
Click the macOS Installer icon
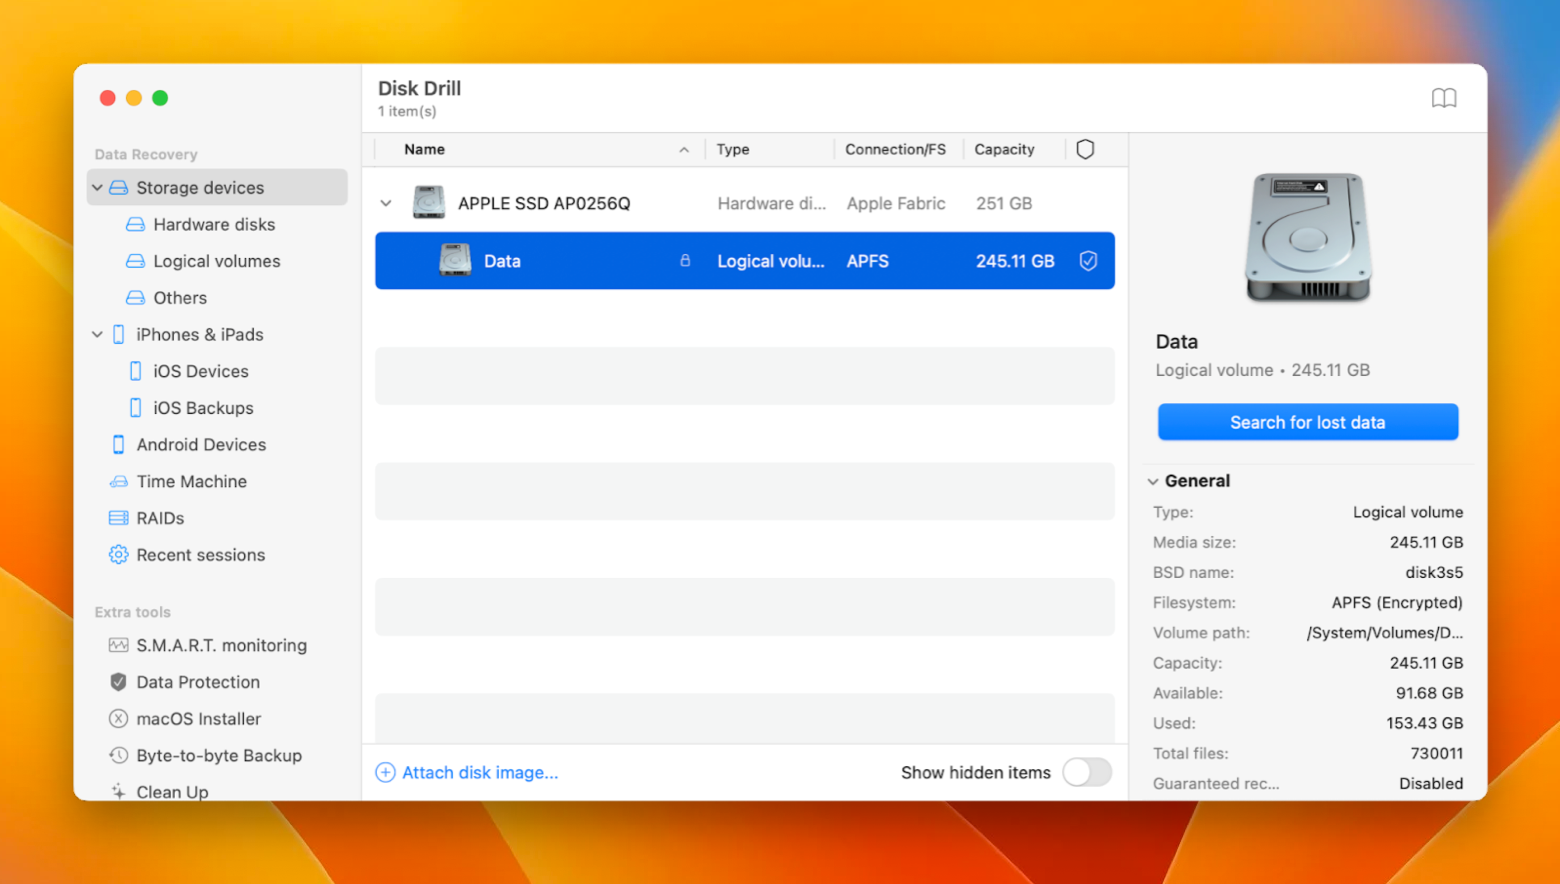coord(119,719)
